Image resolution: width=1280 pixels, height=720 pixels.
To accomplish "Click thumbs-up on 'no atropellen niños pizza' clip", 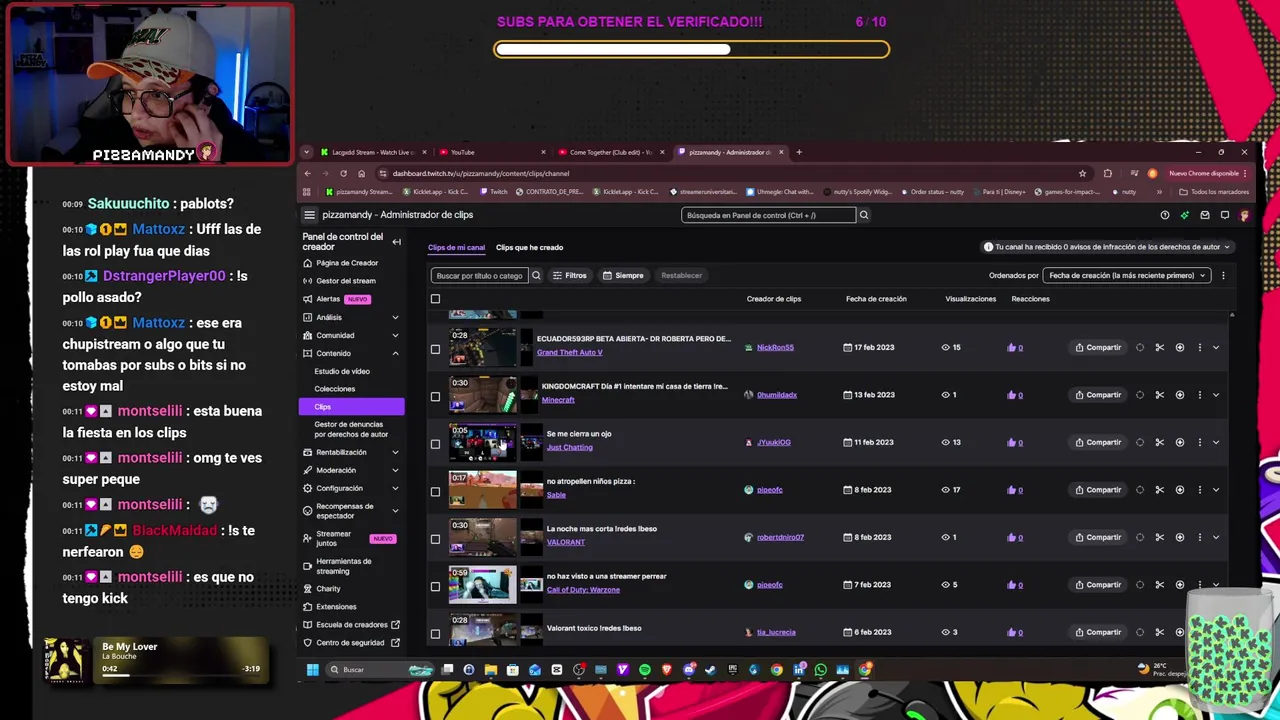I will [1012, 490].
